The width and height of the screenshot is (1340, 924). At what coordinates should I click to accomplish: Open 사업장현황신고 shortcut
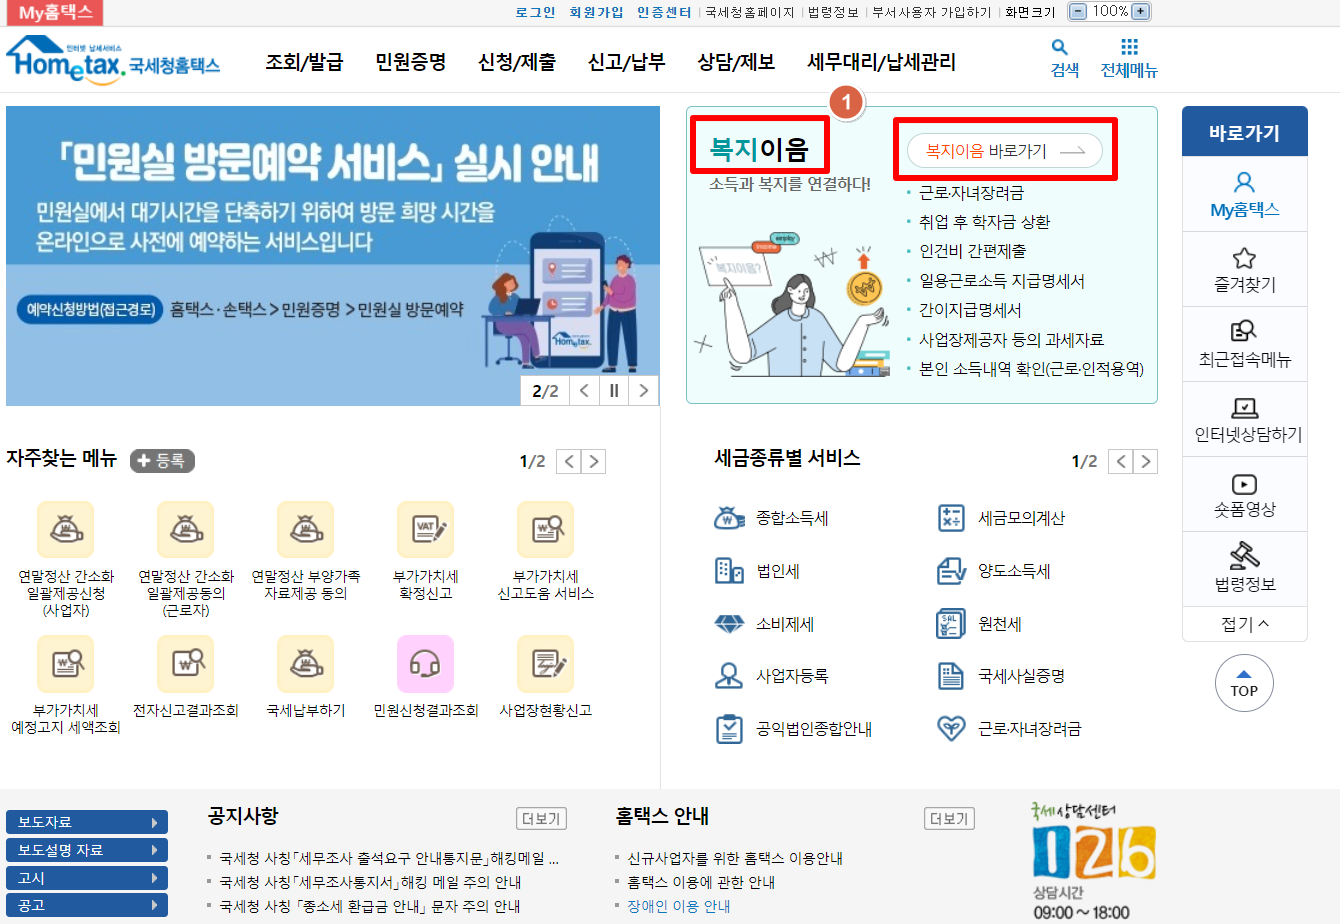pyautogui.click(x=546, y=678)
